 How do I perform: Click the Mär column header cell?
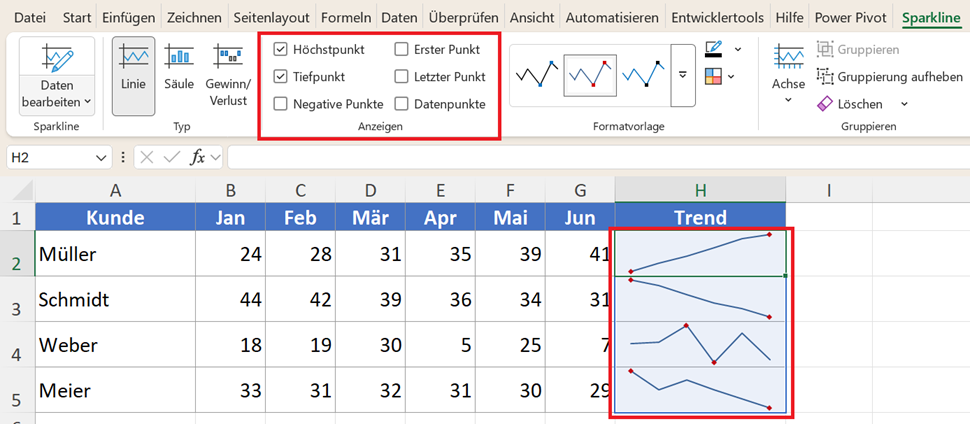(371, 217)
